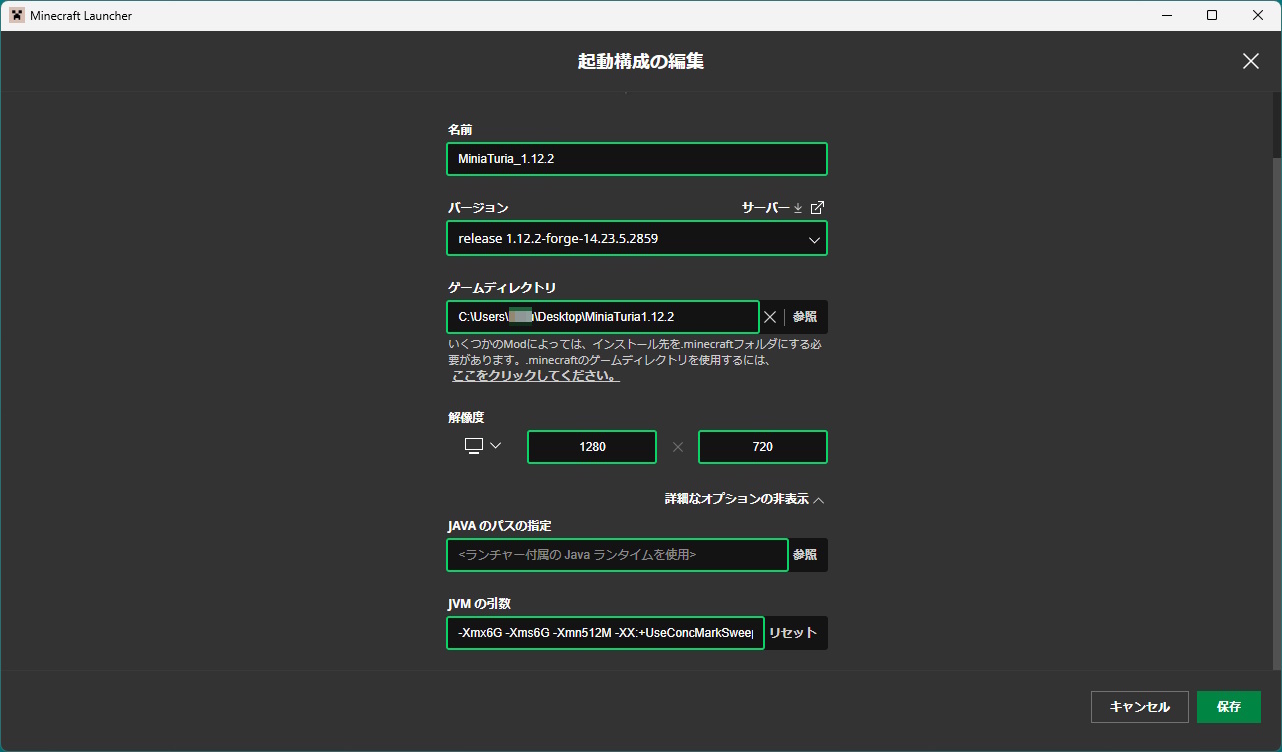Image resolution: width=1282 pixels, height=752 pixels.
Task: Focus the 名前 field MiniaTuria_1.12.2
Action: 637,159
